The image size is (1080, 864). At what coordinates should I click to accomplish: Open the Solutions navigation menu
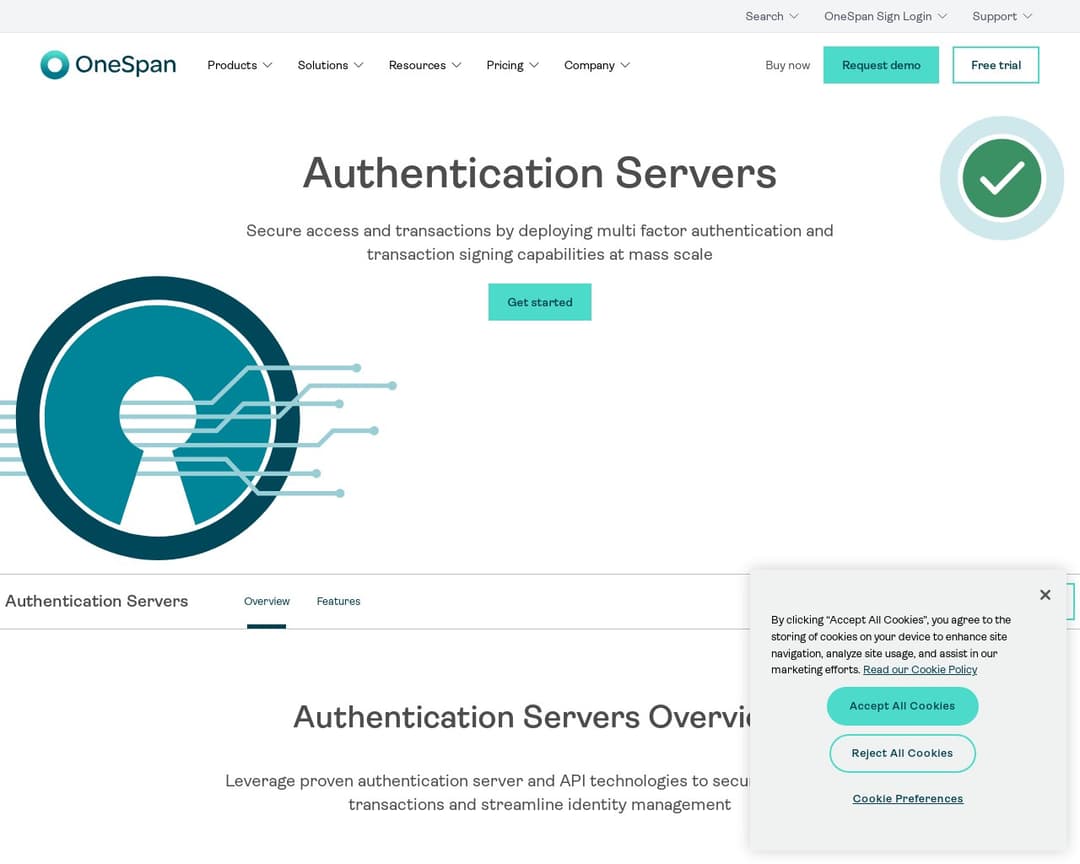(330, 65)
